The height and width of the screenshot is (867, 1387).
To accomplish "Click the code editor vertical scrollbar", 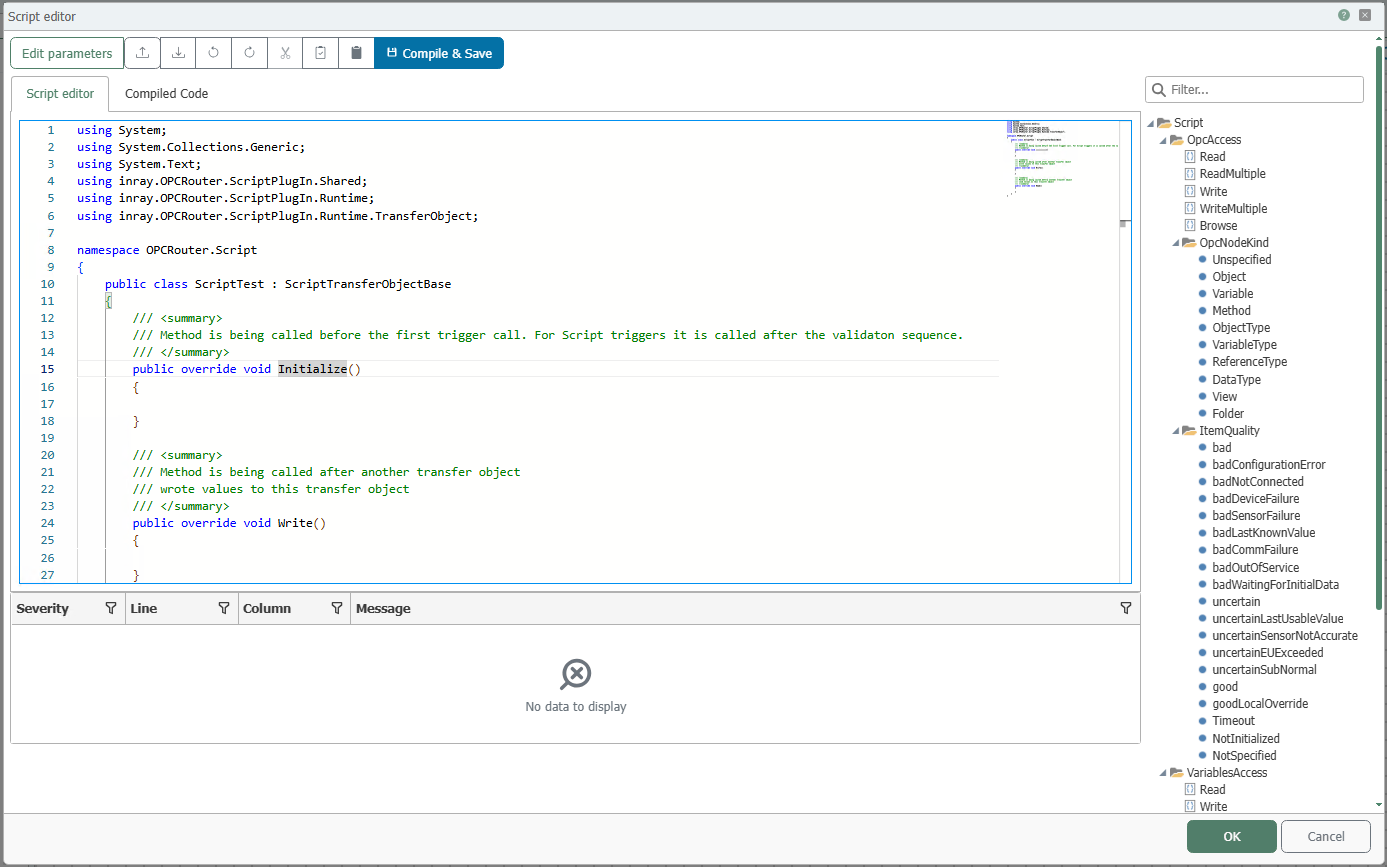I will 1125,352.
